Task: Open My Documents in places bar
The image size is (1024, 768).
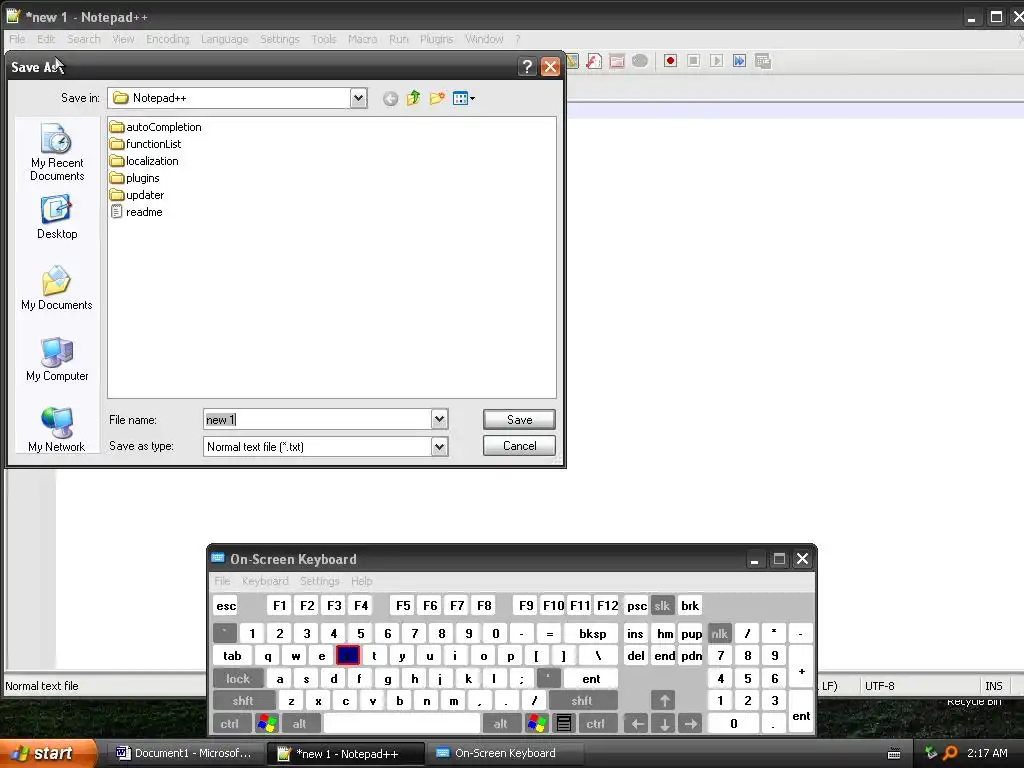Action: [57, 288]
